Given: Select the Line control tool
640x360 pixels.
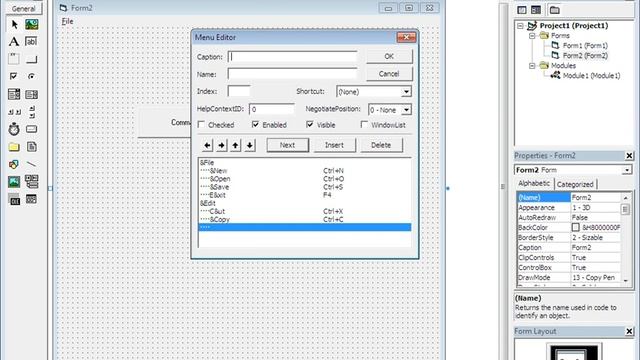Looking at the screenshot, I should (x=31, y=164).
